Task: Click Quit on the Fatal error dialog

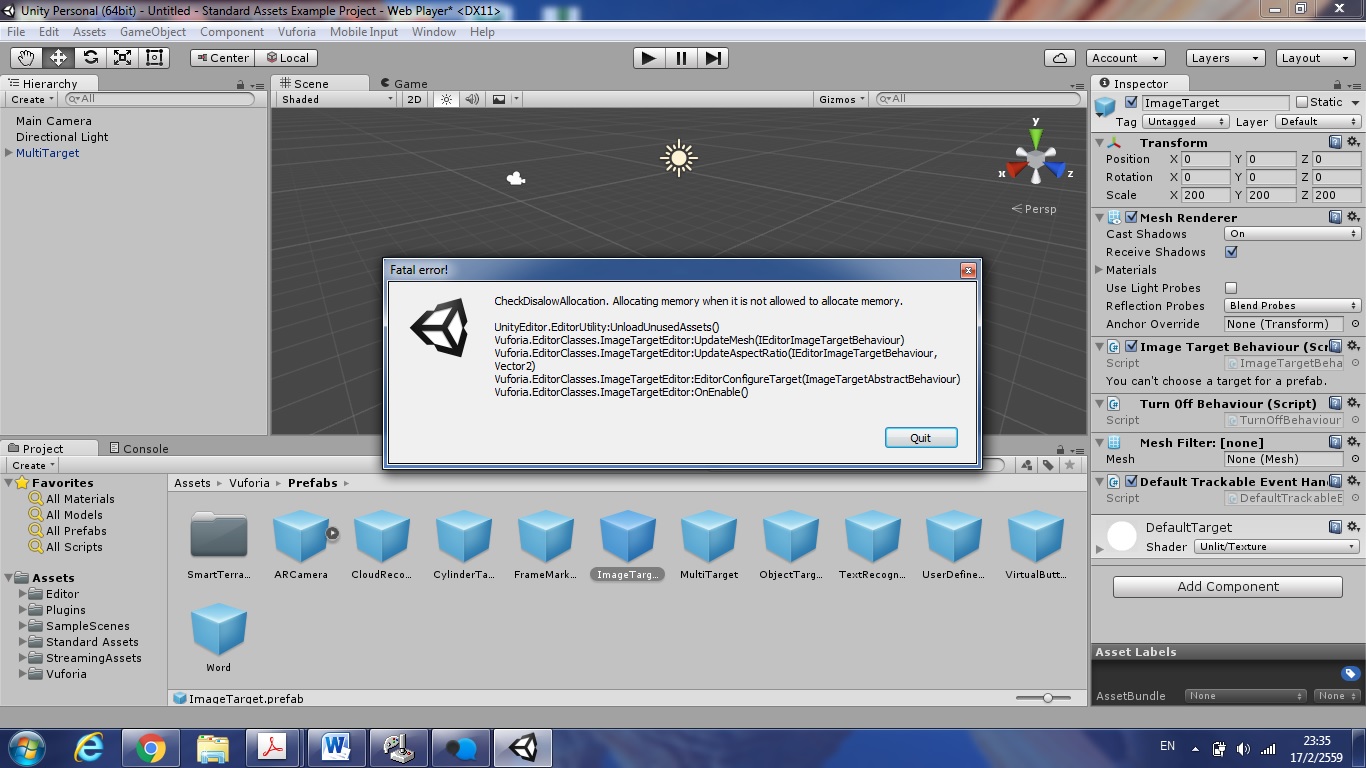Action: [920, 437]
